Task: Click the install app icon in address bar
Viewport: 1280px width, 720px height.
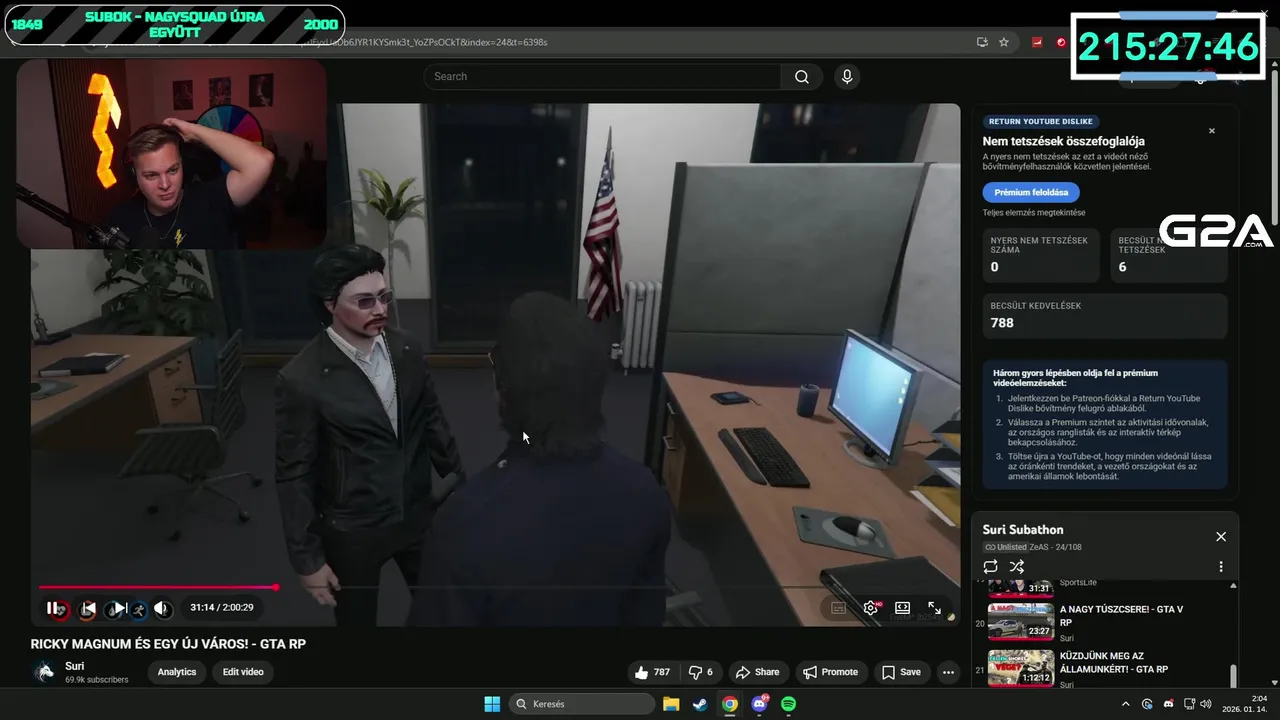Action: click(x=982, y=42)
